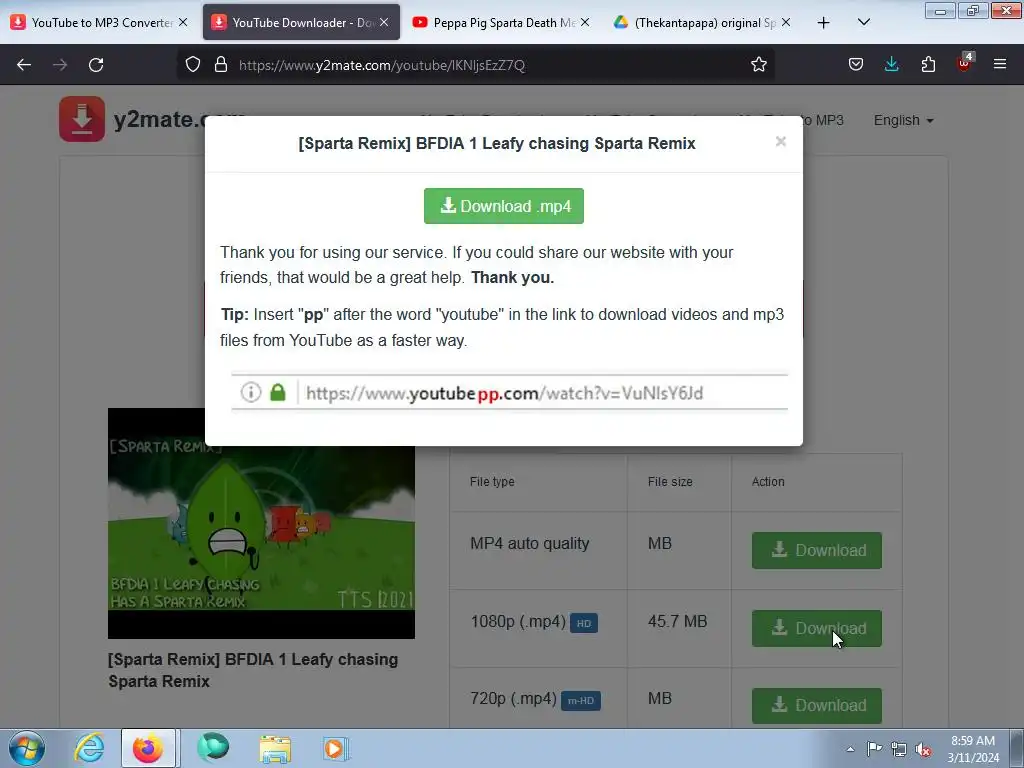Click the m-HD badge beside 720p
The width and height of the screenshot is (1024, 768).
click(581, 701)
